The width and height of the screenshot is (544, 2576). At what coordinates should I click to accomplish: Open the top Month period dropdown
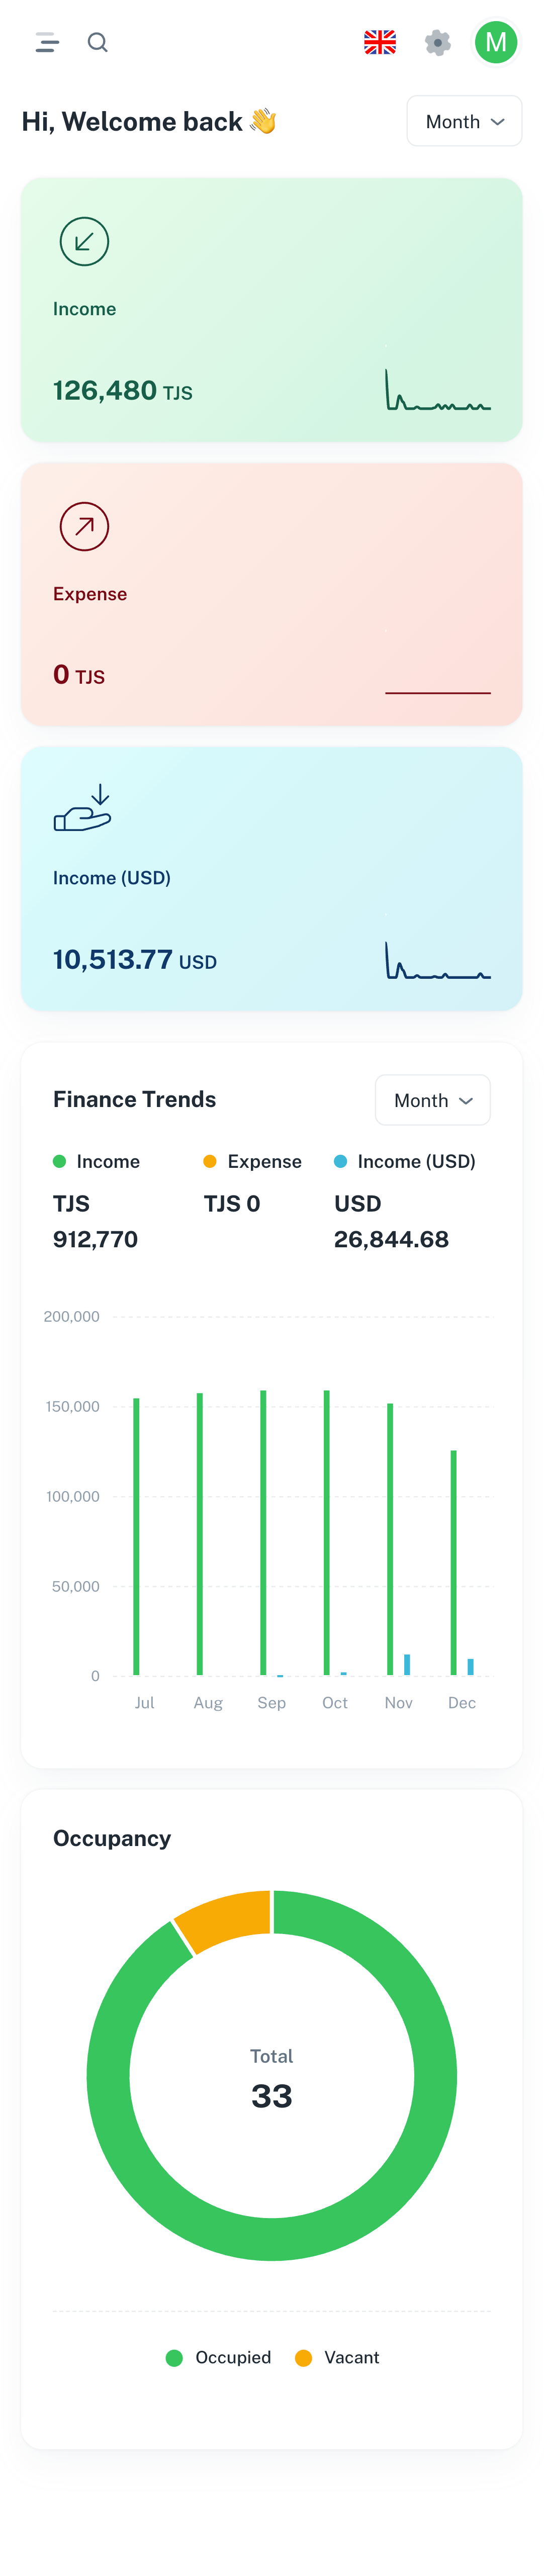tap(464, 121)
